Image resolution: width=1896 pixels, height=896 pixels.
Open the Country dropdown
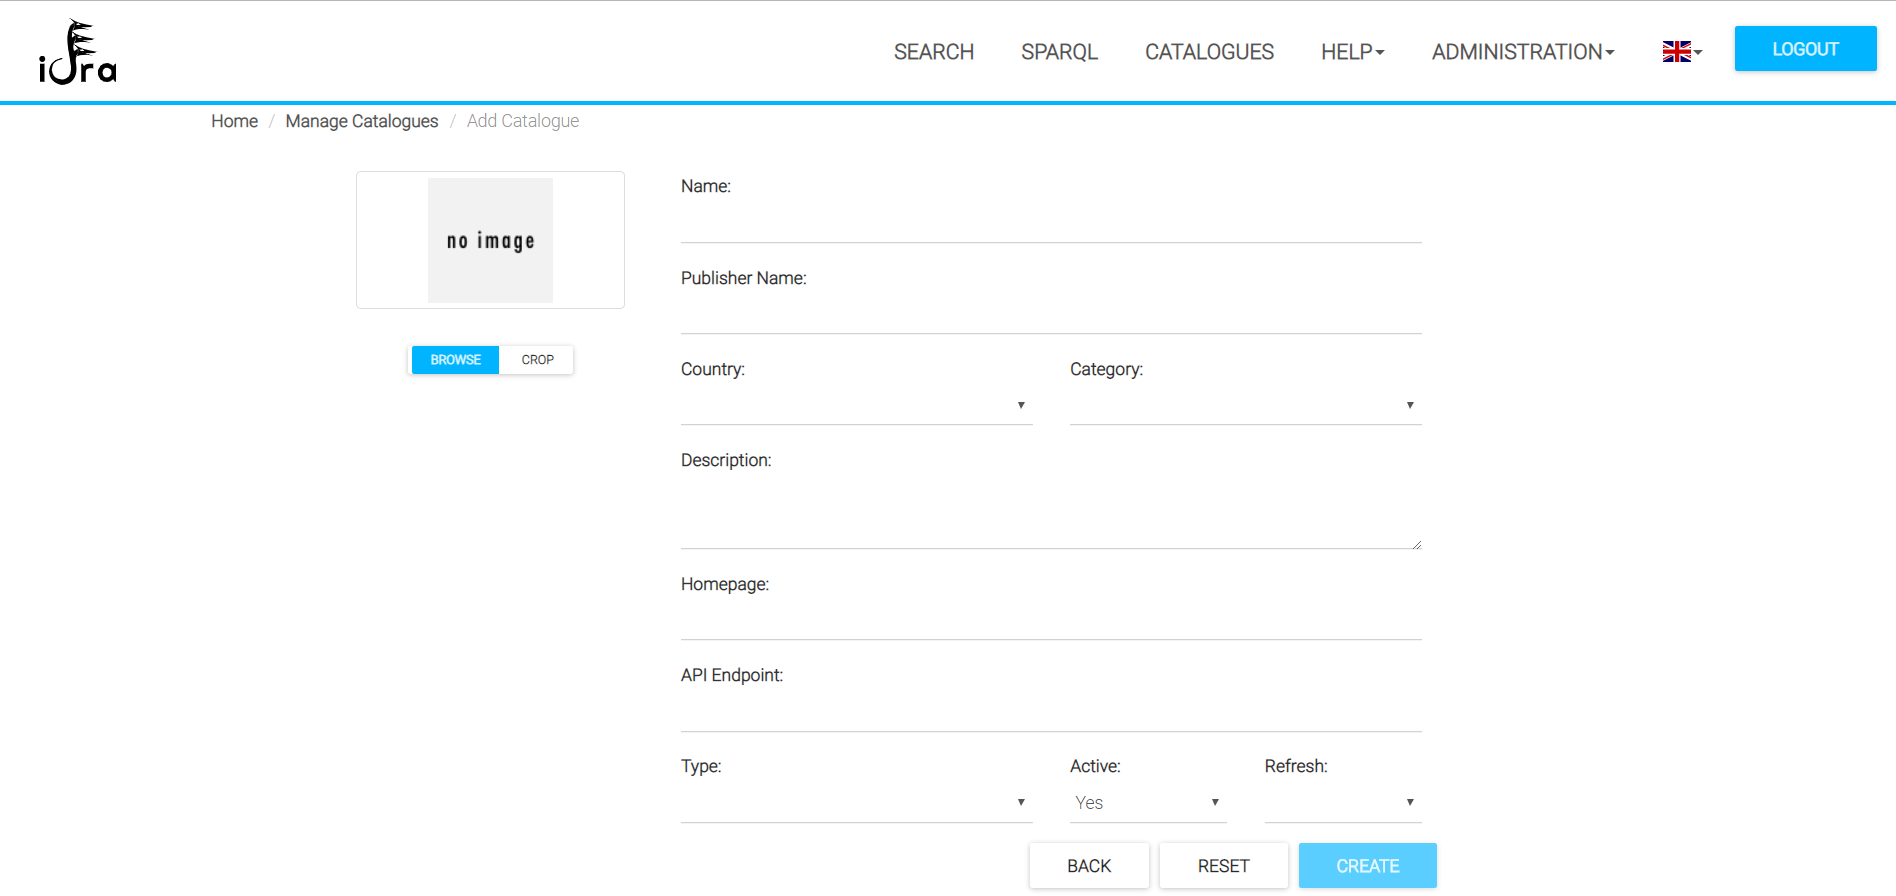tap(856, 406)
